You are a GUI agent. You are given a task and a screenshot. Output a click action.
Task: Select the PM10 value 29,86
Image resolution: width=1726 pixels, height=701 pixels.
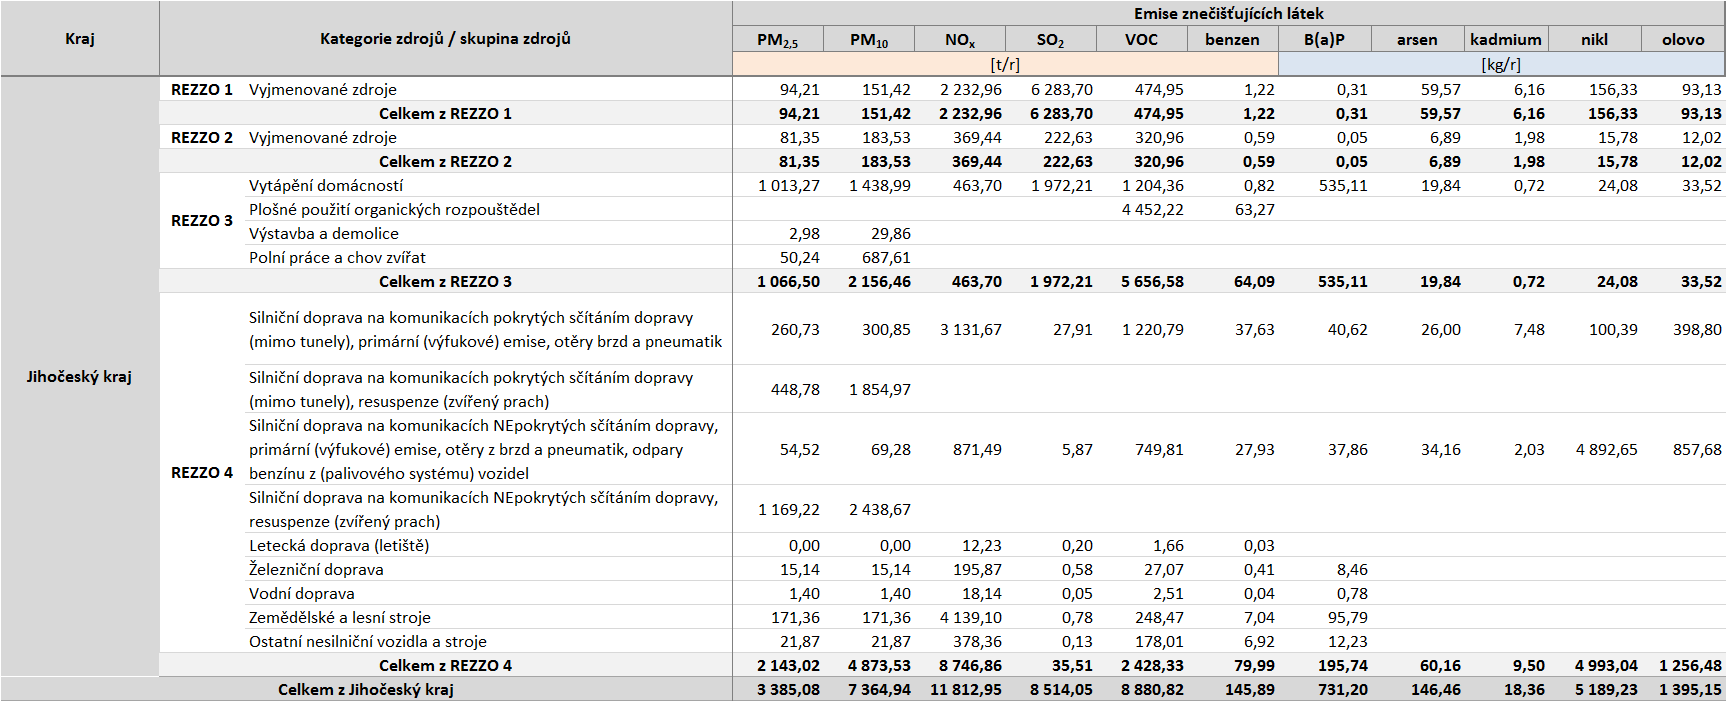(891, 234)
